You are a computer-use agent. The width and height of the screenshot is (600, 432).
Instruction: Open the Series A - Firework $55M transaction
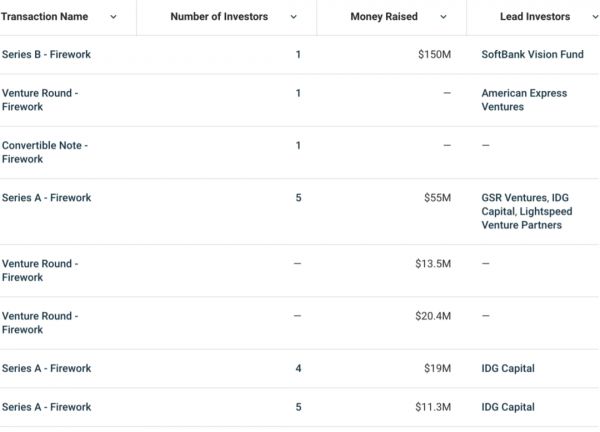coord(46,198)
